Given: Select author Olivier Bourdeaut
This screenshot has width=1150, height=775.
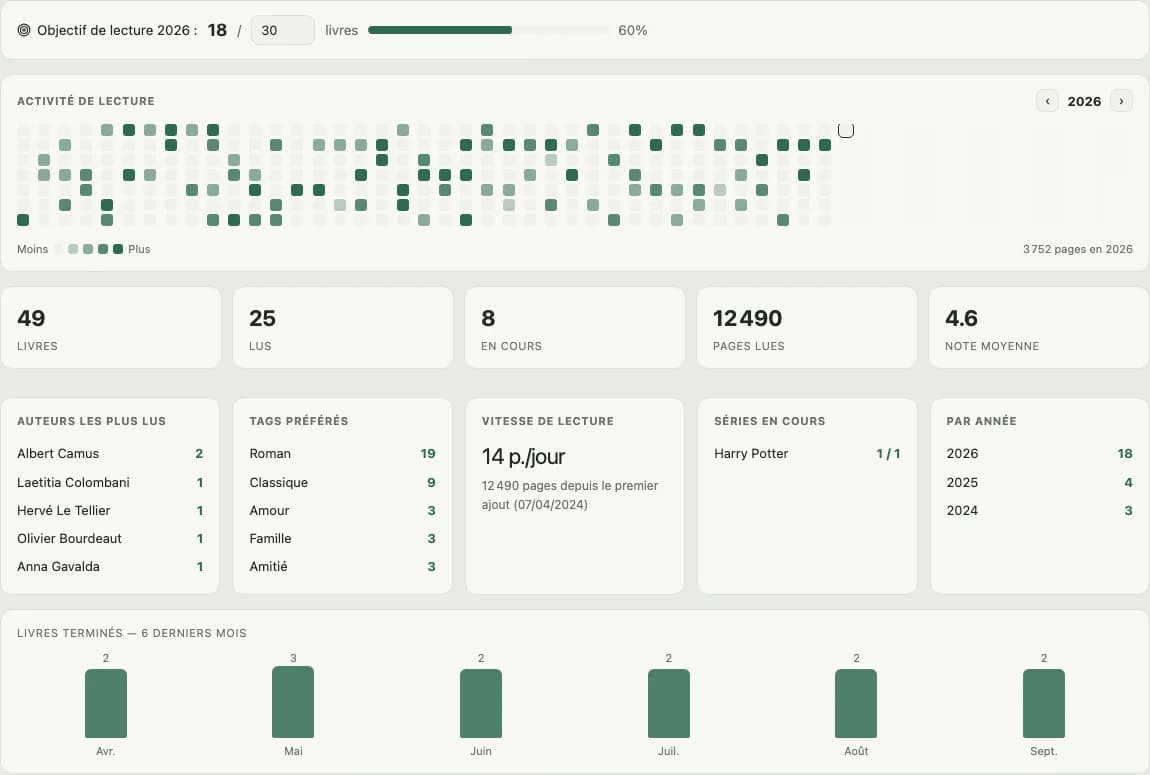Looking at the screenshot, I should (x=110, y=538).
